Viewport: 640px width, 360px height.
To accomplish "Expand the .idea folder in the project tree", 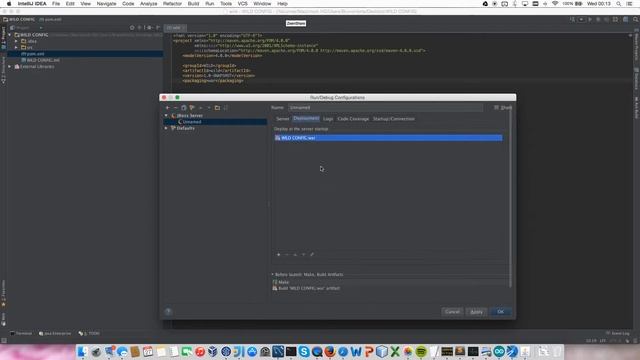I will [16, 41].
